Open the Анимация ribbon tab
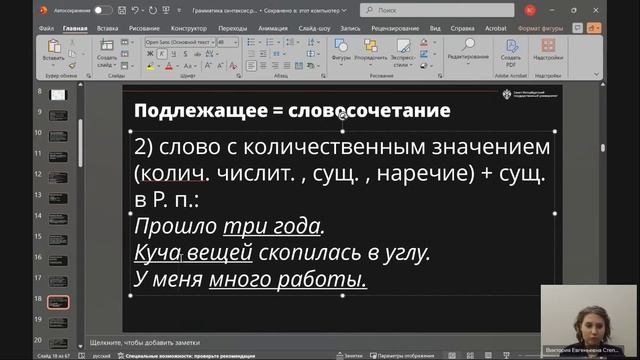 pos(273,28)
